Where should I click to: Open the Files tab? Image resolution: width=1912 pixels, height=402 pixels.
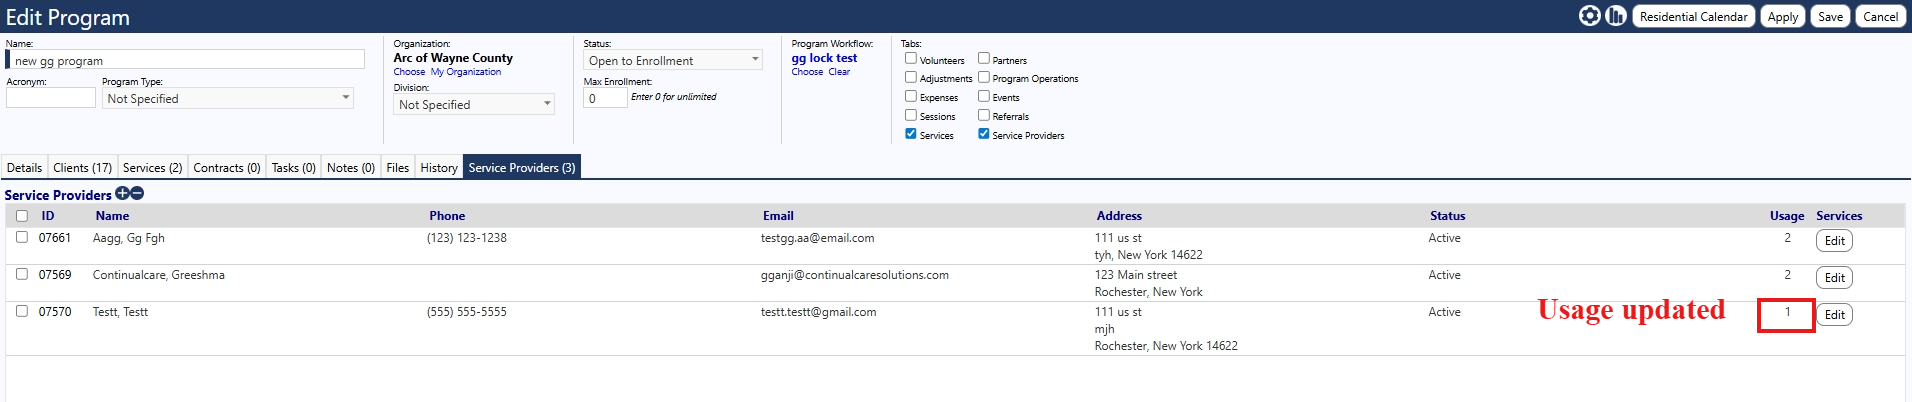pyautogui.click(x=398, y=168)
